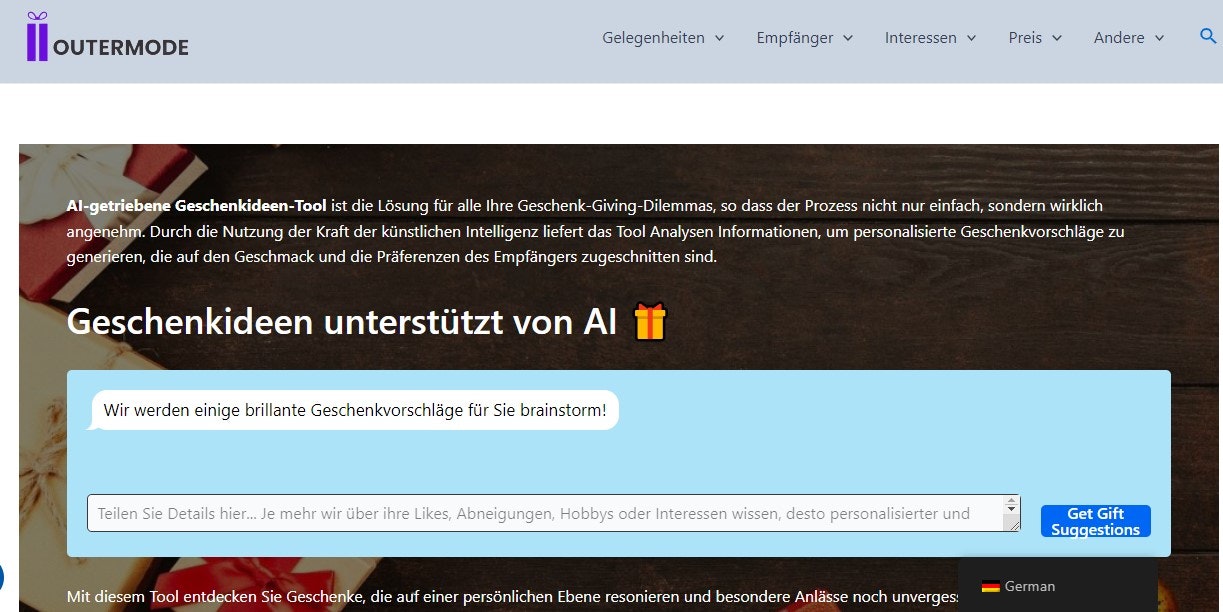Click the OUTERMODE brand name
The width and height of the screenshot is (1223, 612).
coord(121,47)
